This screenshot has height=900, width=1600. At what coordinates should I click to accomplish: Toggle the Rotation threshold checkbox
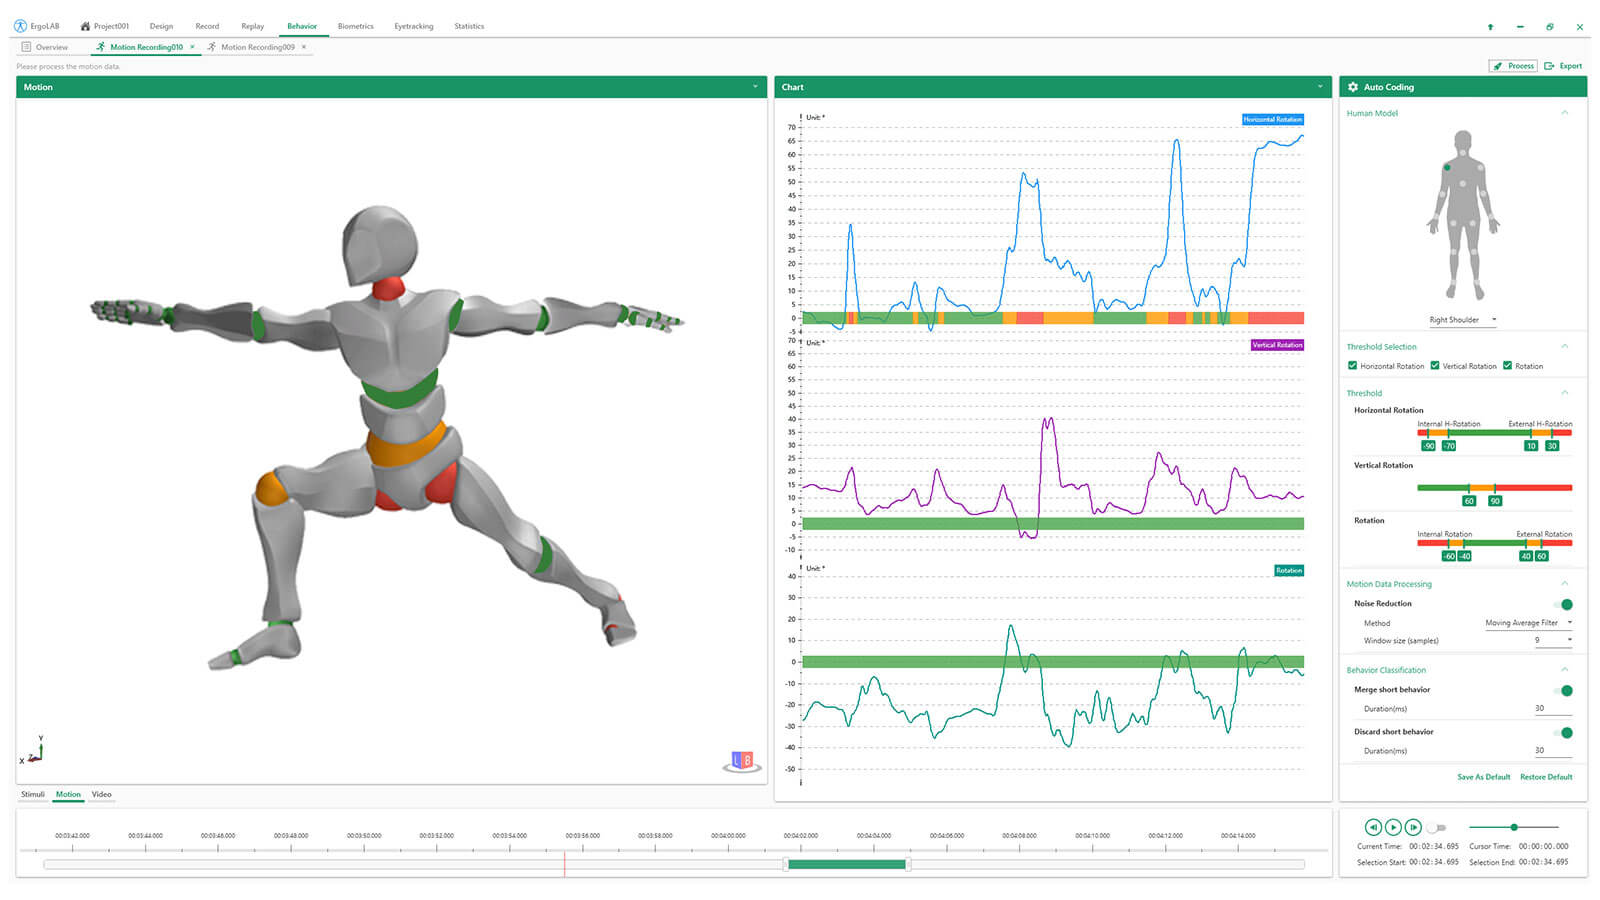pyautogui.click(x=1507, y=366)
